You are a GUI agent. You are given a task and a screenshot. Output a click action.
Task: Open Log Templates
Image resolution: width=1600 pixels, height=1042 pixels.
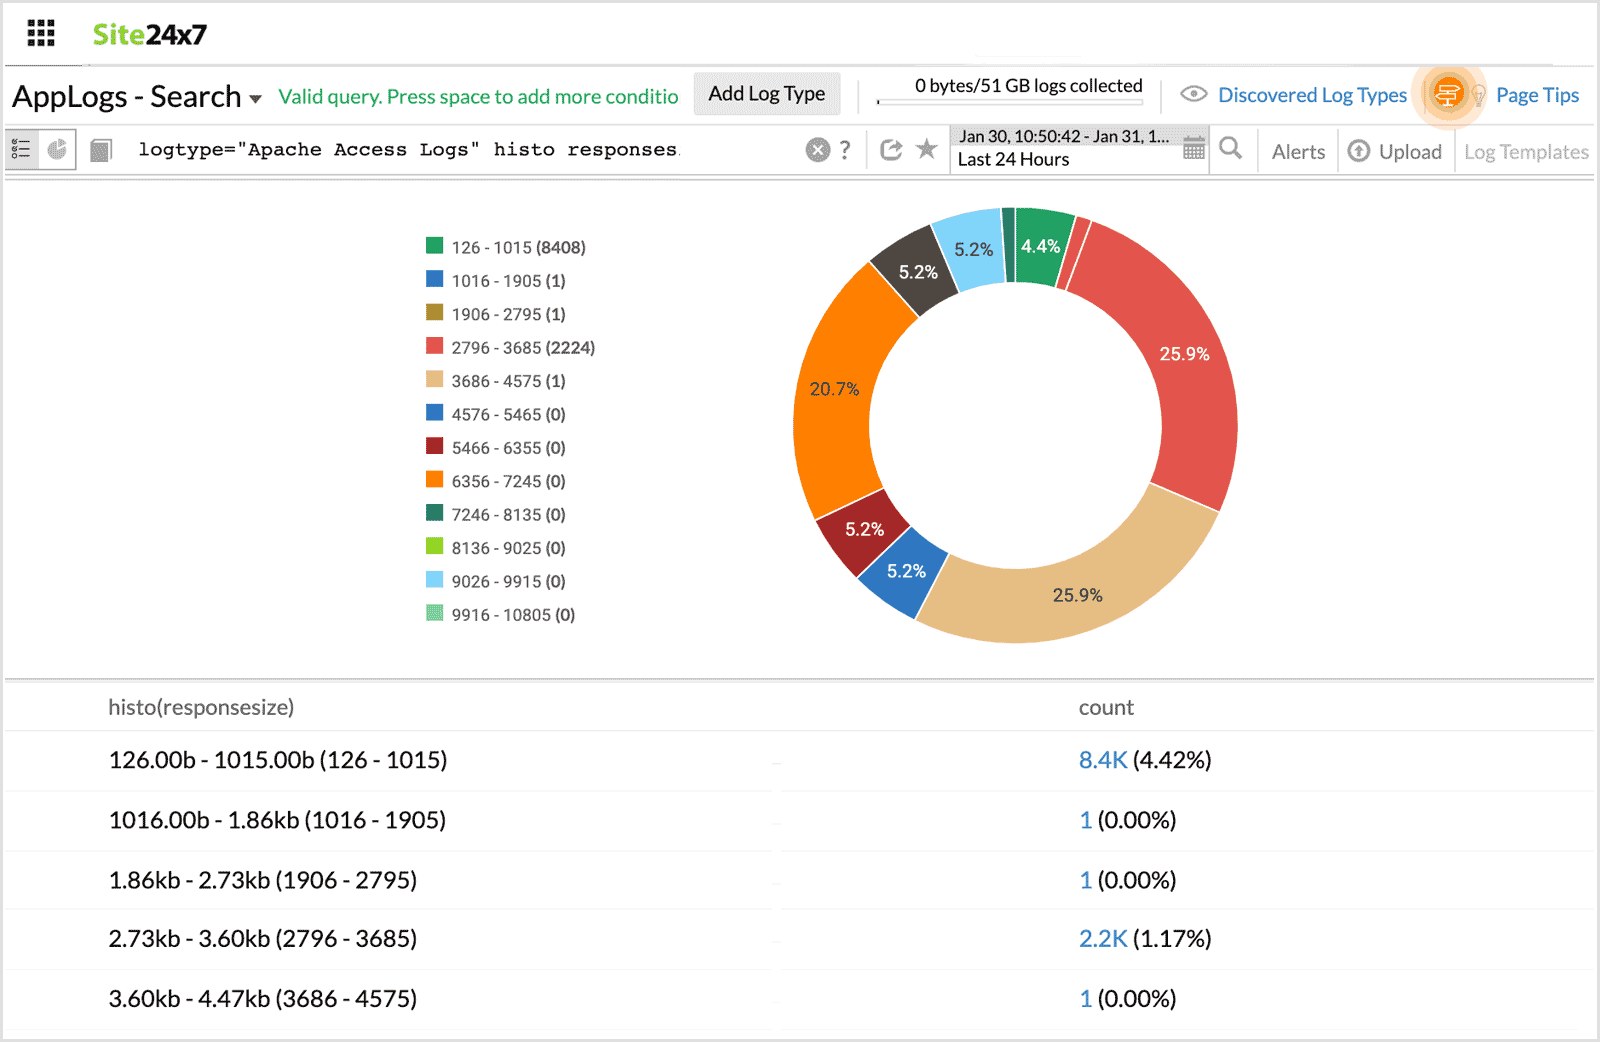tap(1526, 152)
